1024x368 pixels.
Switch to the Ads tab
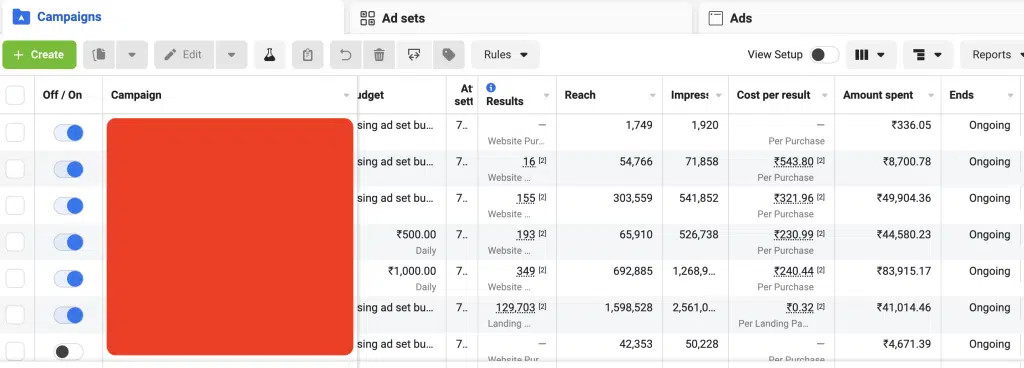click(861, 18)
